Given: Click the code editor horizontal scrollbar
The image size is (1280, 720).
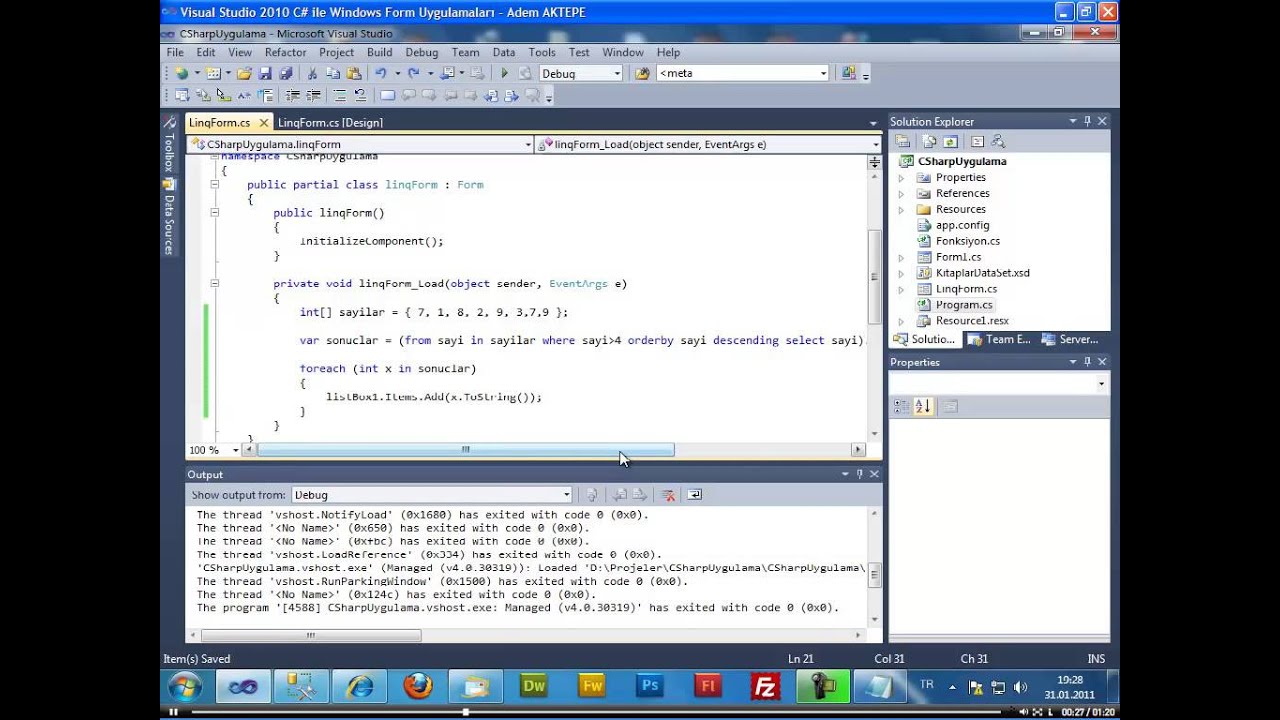Looking at the screenshot, I should [465, 450].
